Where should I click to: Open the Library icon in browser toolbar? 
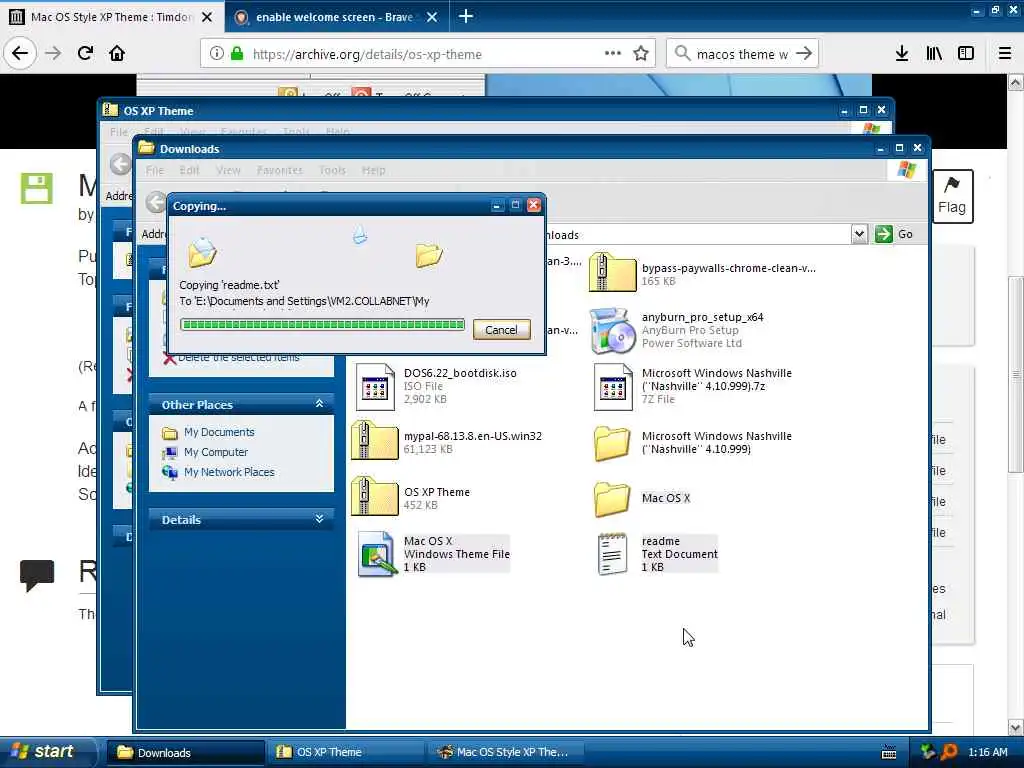pyautogui.click(x=934, y=54)
